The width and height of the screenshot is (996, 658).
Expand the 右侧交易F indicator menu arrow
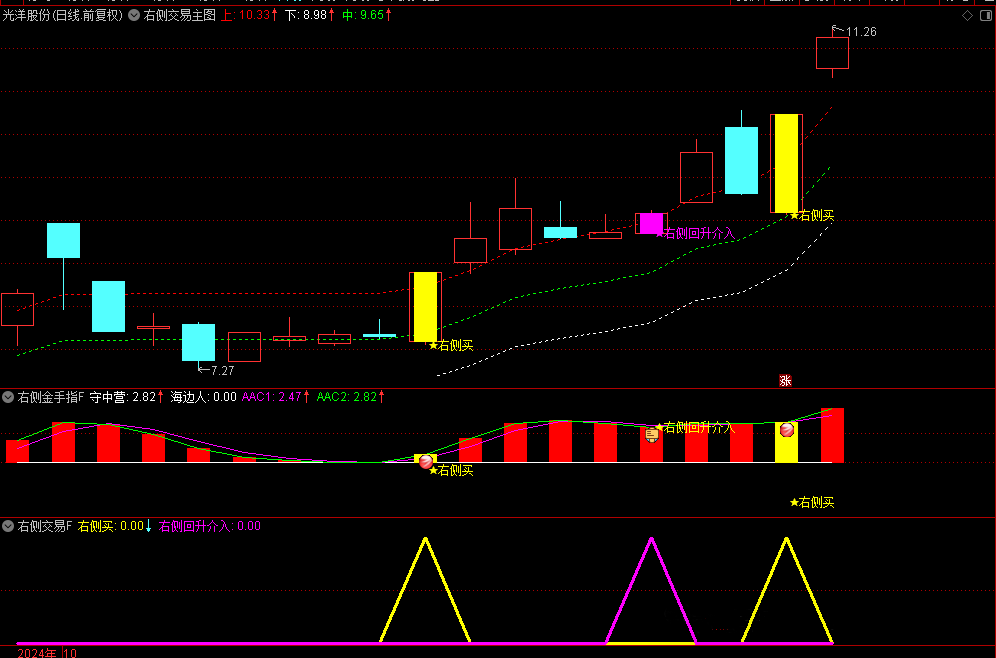[8, 526]
